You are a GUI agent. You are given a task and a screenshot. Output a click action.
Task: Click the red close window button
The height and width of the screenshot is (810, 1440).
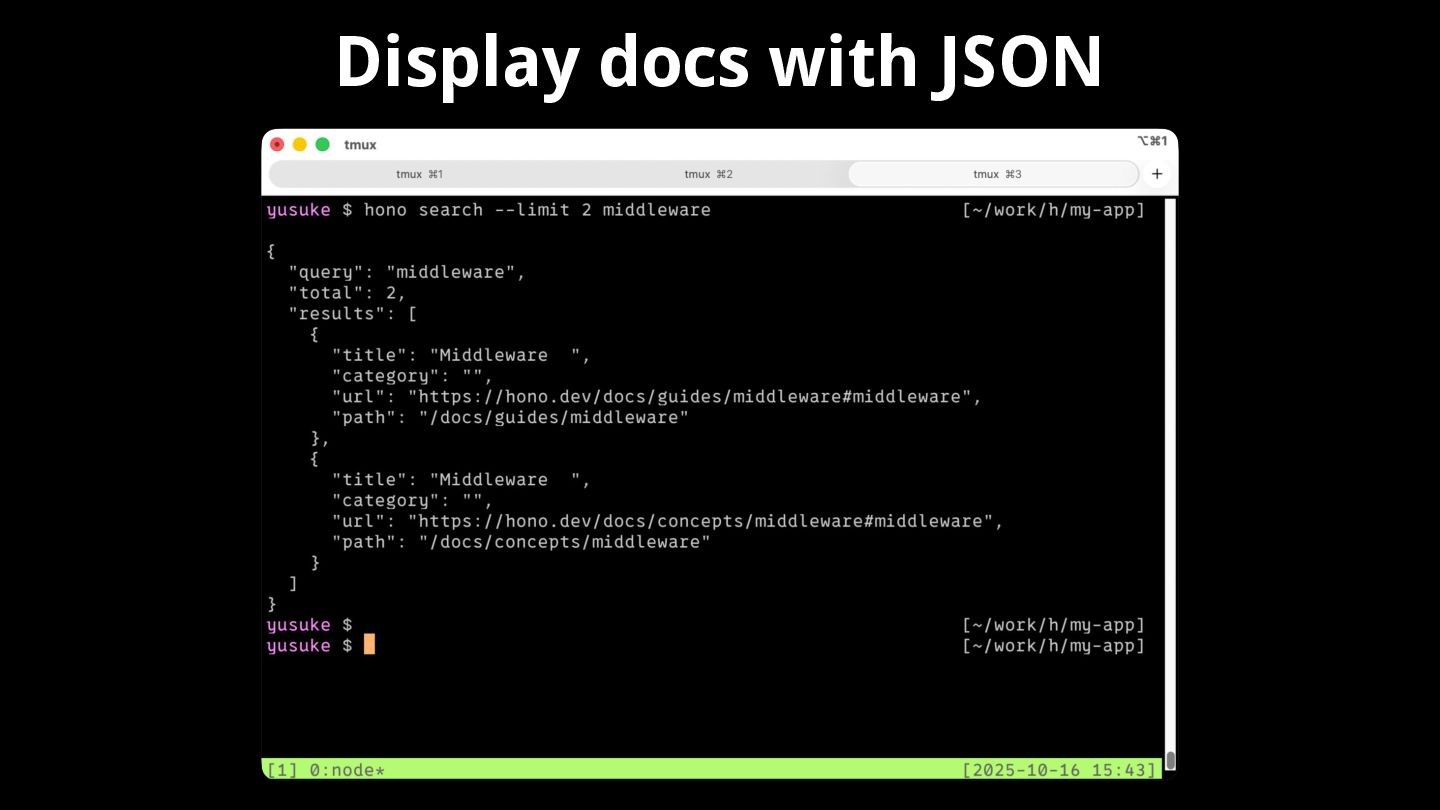(x=277, y=144)
